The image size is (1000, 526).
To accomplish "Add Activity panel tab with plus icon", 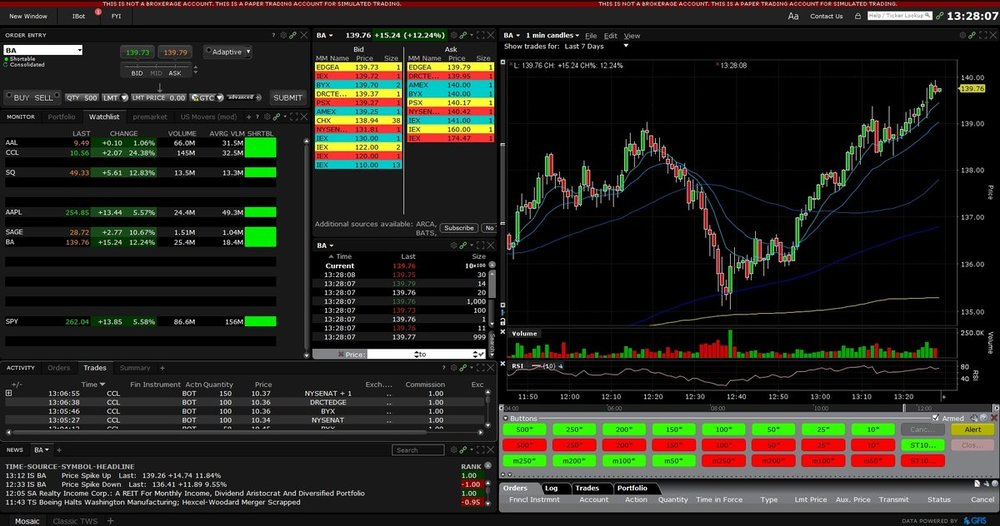I will point(162,368).
